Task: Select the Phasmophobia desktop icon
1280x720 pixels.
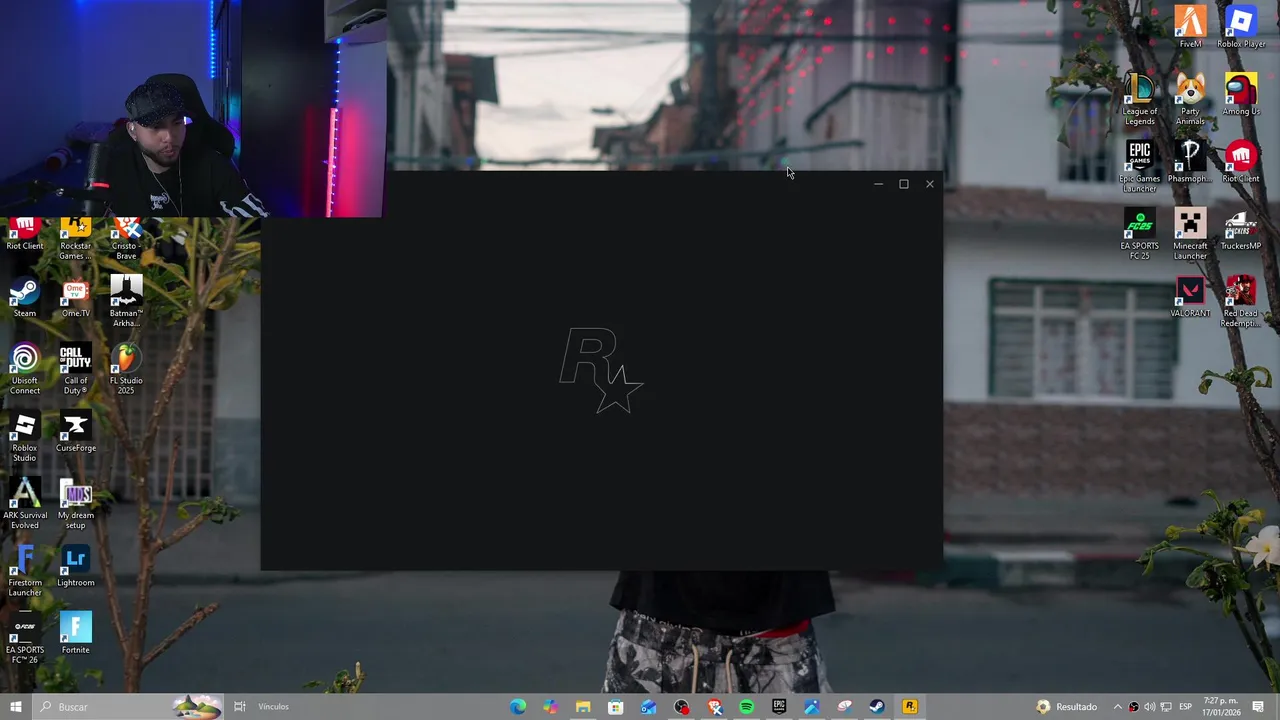Action: 1190,161
